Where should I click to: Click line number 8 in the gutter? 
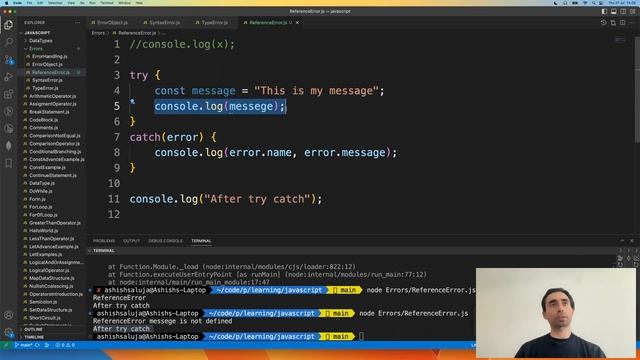pyautogui.click(x=117, y=153)
